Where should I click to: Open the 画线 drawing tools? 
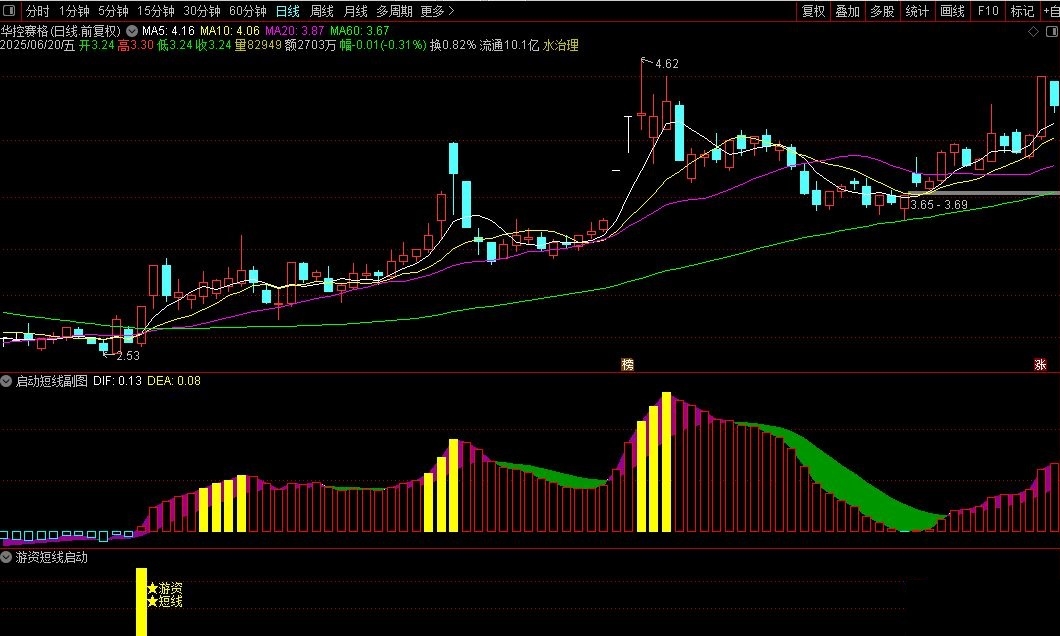tap(953, 11)
